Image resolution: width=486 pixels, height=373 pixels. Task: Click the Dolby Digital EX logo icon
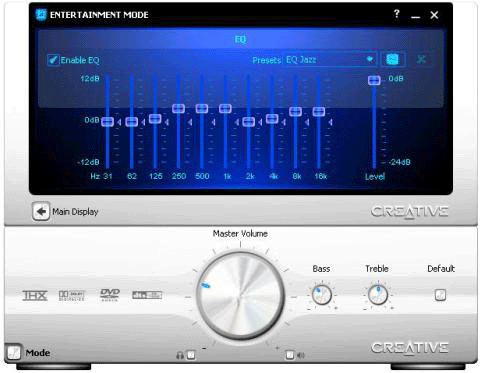(x=72, y=295)
